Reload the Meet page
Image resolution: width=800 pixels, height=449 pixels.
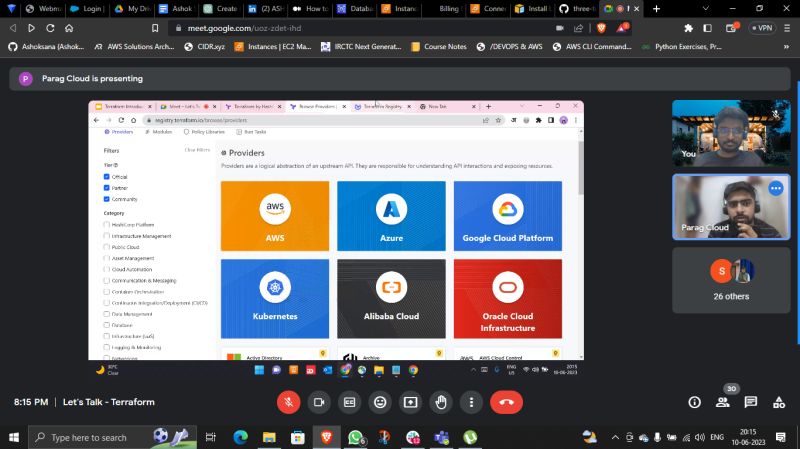point(50,28)
